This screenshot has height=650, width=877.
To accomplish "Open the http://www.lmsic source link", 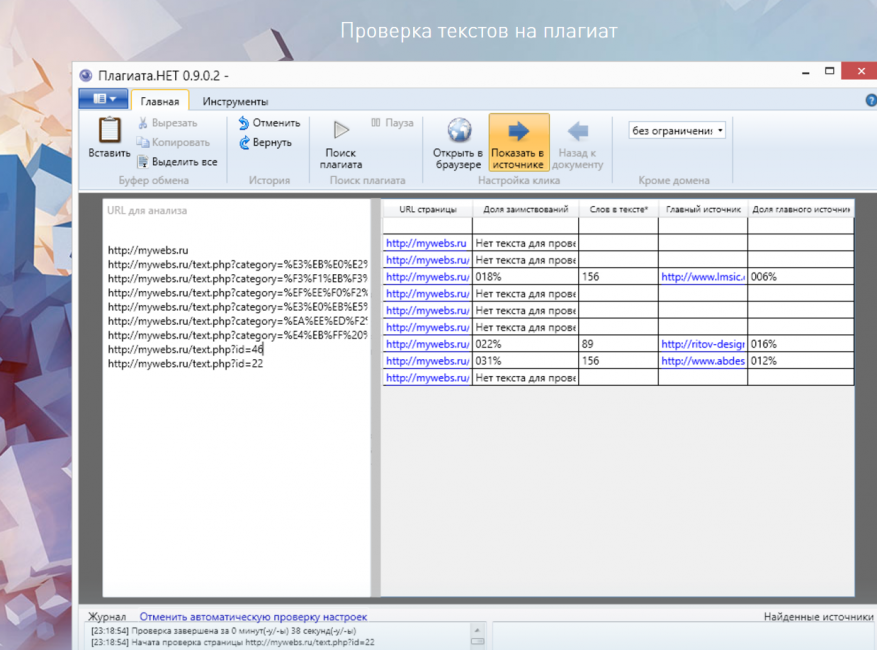I will pos(703,277).
